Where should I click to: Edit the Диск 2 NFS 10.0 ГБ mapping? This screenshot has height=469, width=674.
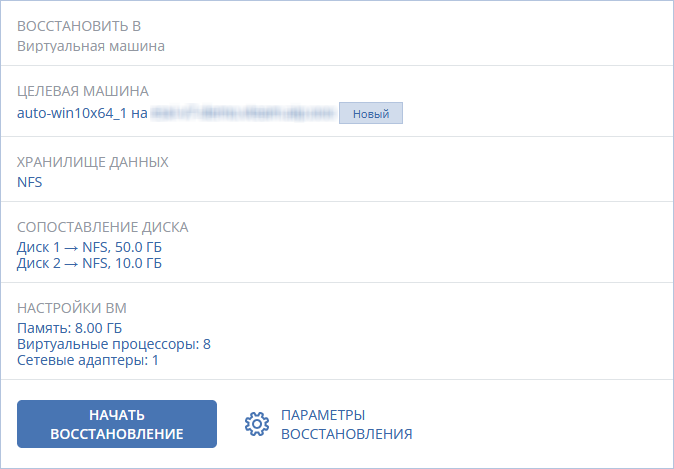pyautogui.click(x=89, y=263)
